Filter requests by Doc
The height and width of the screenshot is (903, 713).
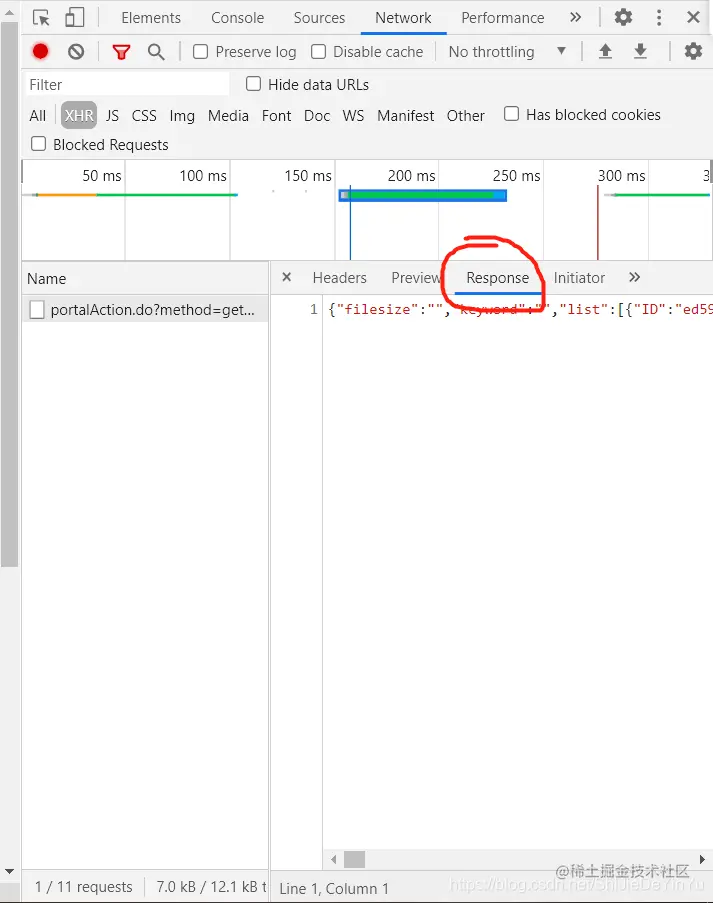click(317, 116)
